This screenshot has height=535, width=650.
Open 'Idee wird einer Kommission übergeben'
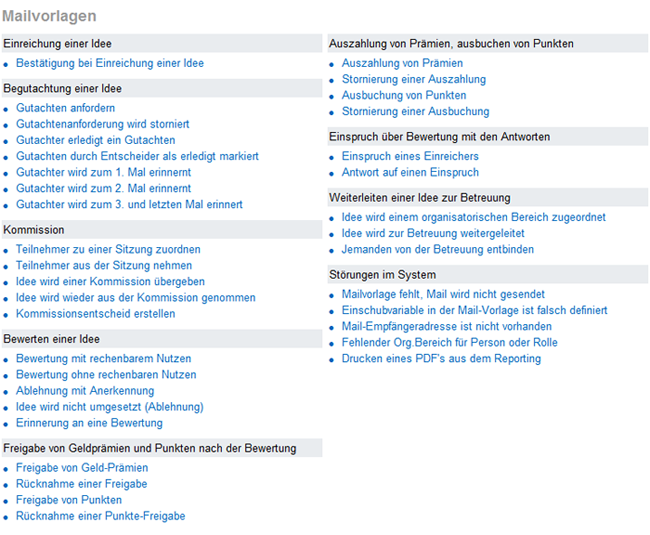click(110, 282)
